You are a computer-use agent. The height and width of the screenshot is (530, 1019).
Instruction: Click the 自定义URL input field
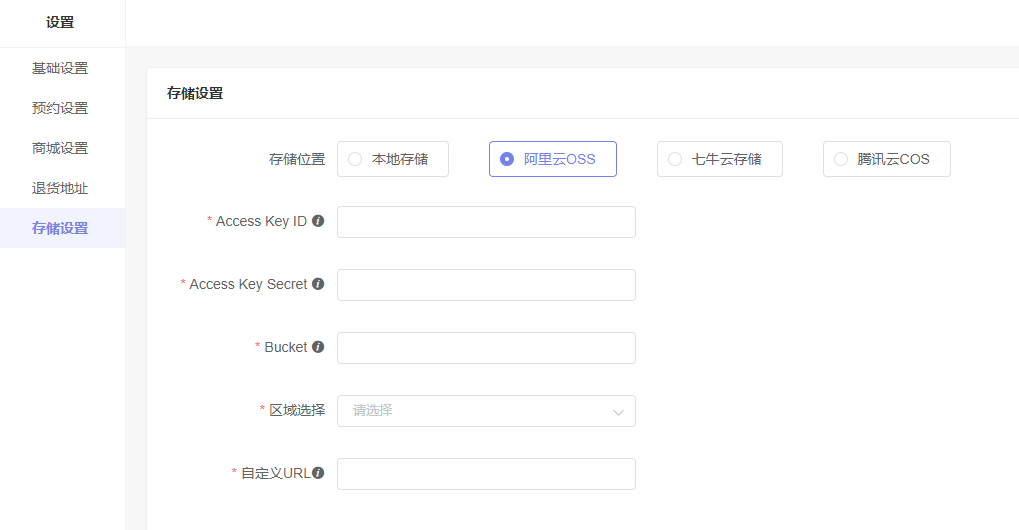coord(486,474)
